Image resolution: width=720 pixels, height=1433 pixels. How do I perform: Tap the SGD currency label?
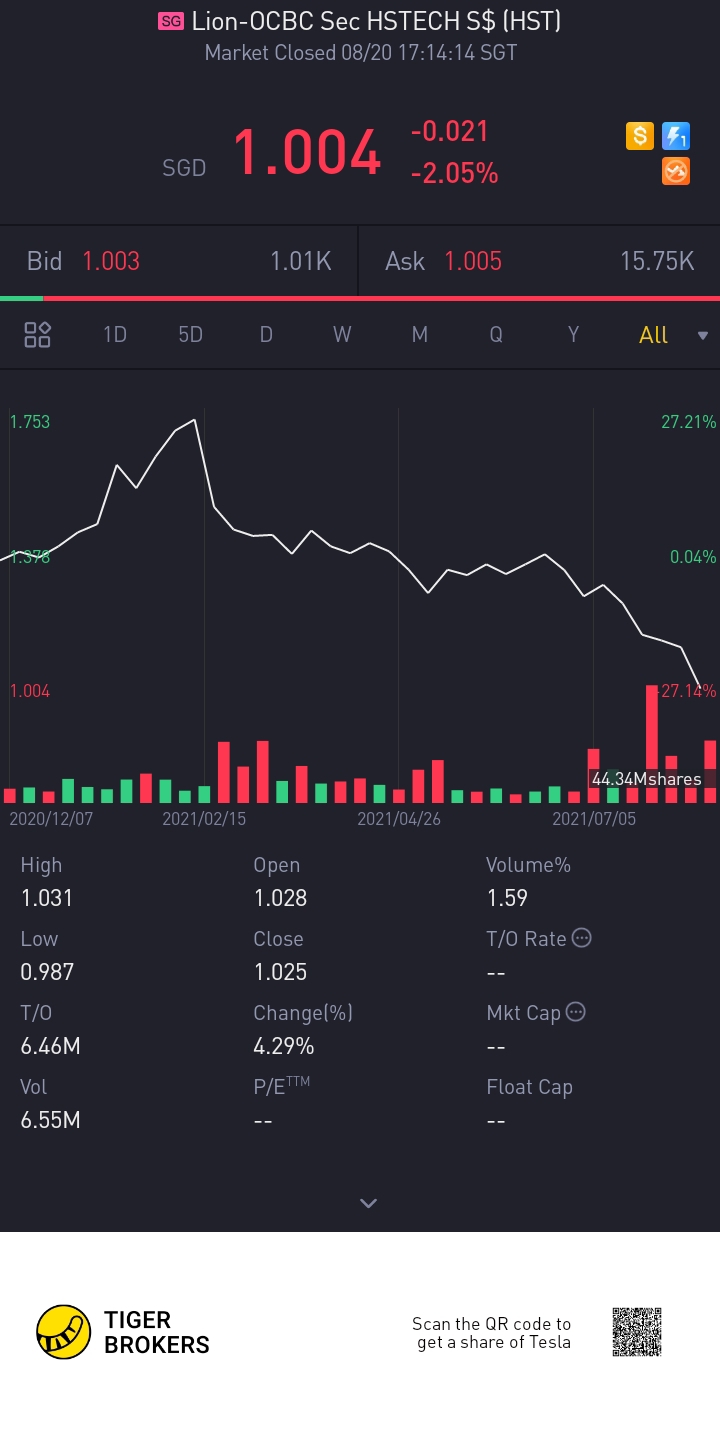184,168
